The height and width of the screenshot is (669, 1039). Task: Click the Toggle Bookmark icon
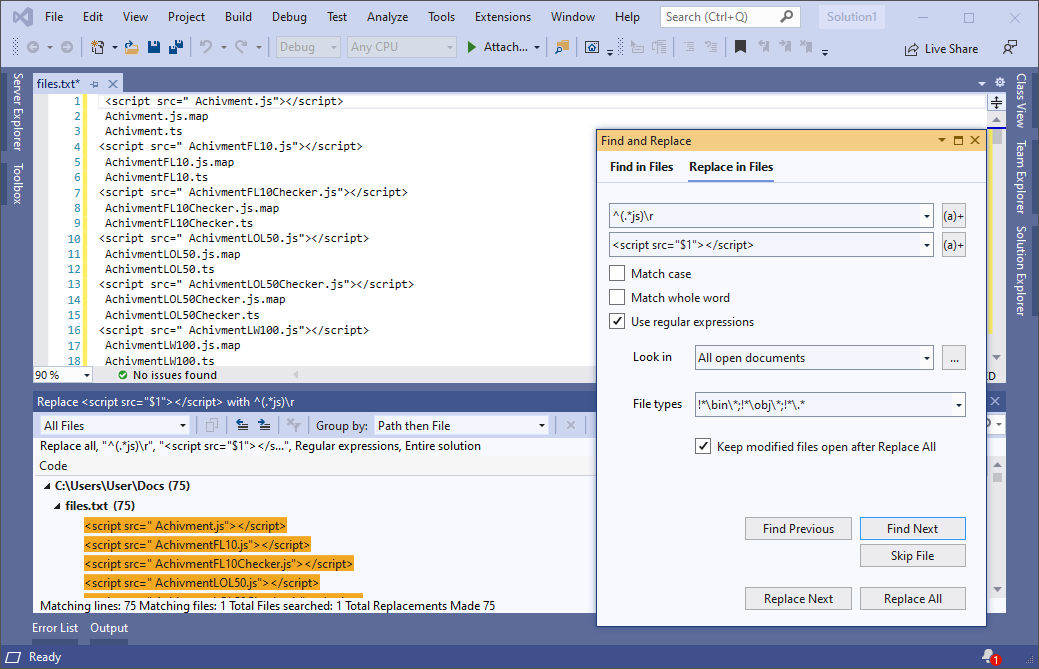click(741, 47)
